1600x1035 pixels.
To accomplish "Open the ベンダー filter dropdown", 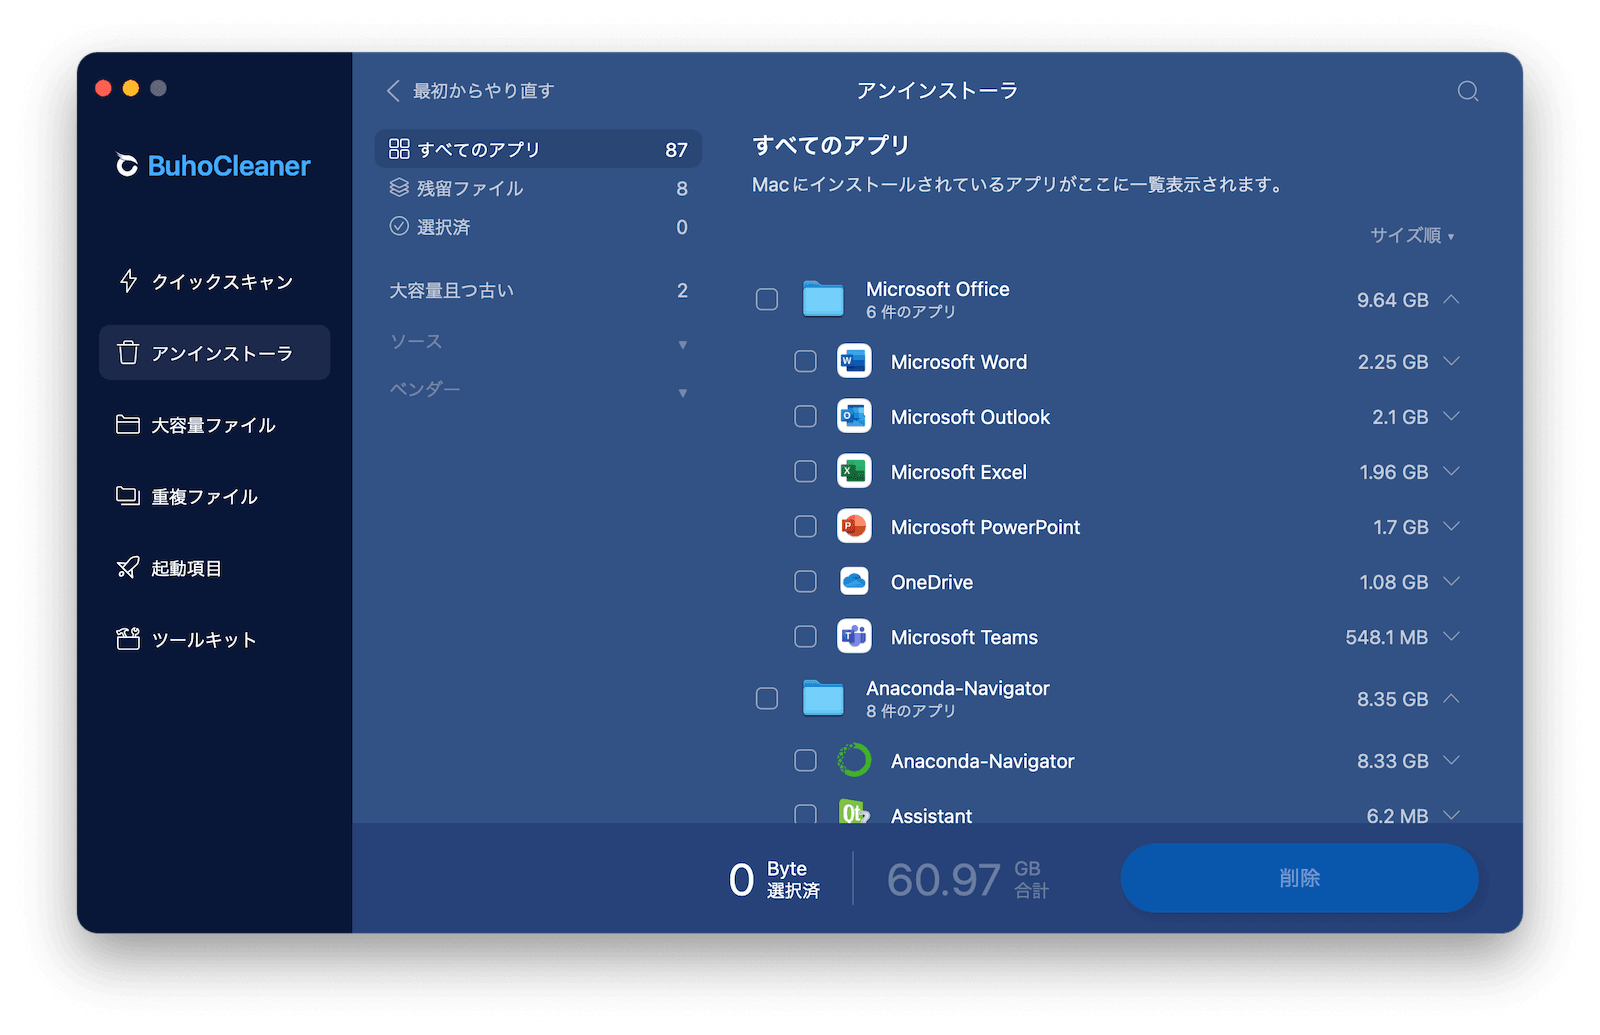I will (x=538, y=390).
